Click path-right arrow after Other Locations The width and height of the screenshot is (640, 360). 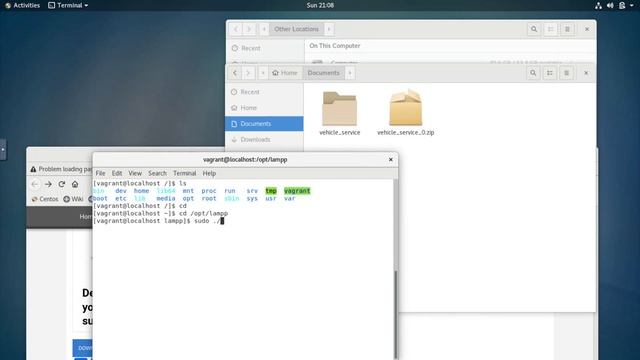click(x=329, y=29)
